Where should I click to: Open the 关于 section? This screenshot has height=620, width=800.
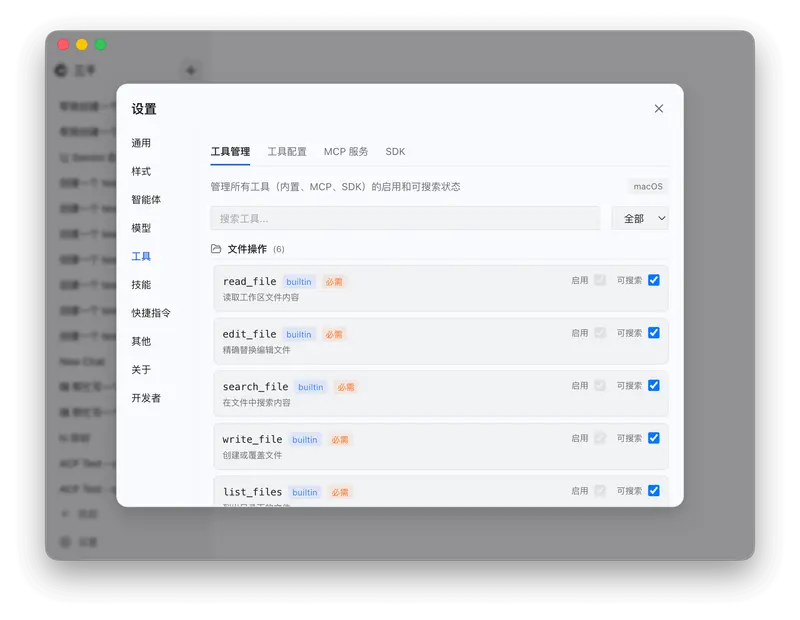pos(140,369)
